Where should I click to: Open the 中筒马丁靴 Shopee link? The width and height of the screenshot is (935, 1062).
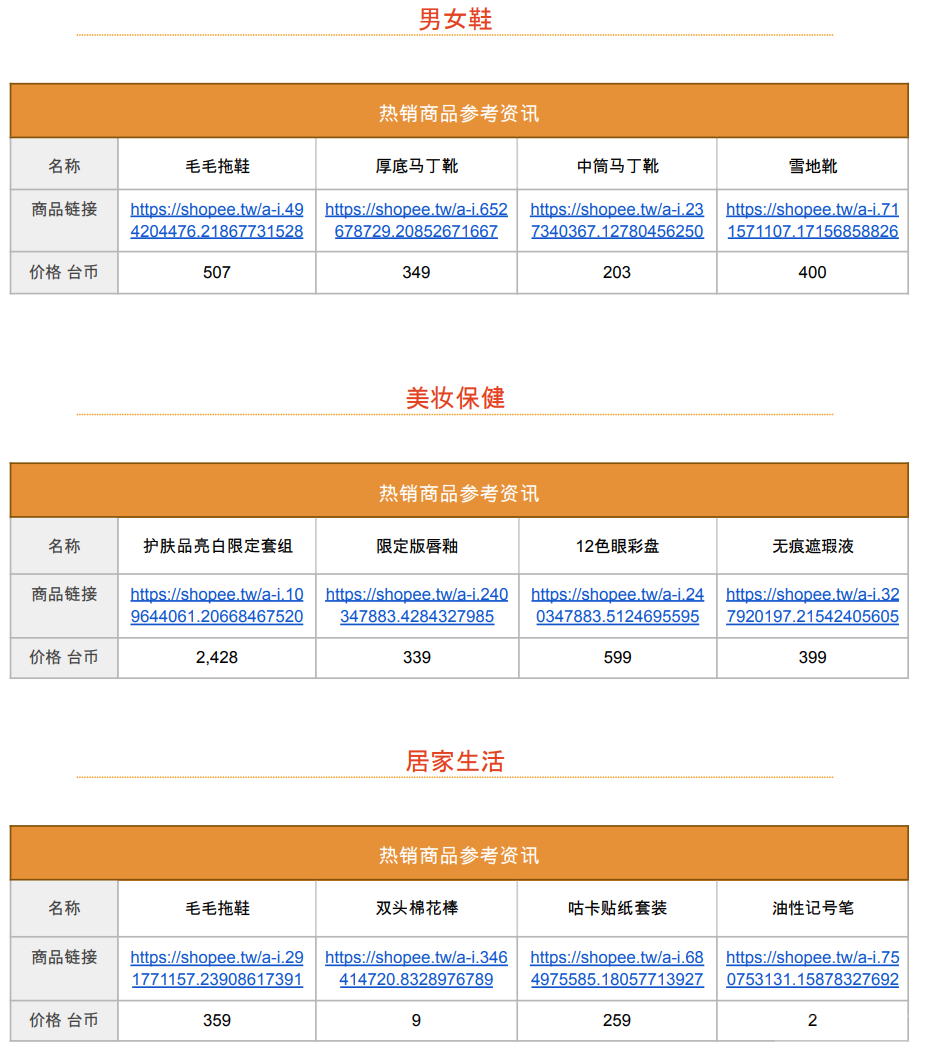click(615, 220)
